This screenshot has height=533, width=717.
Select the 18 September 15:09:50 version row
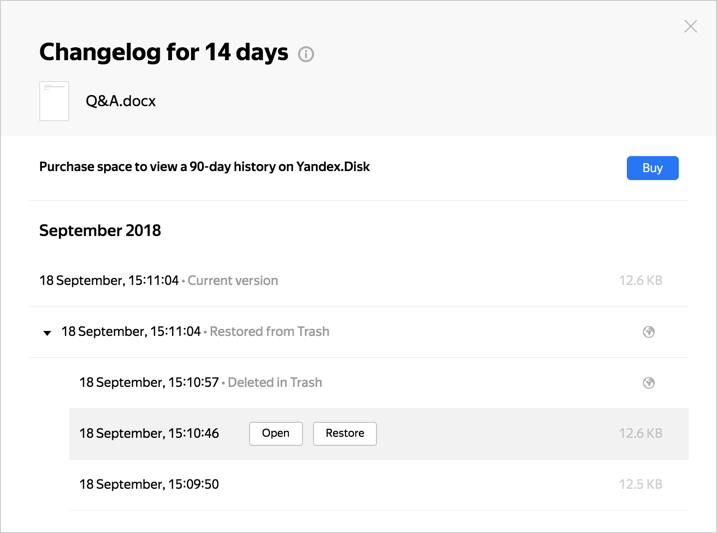379,485
